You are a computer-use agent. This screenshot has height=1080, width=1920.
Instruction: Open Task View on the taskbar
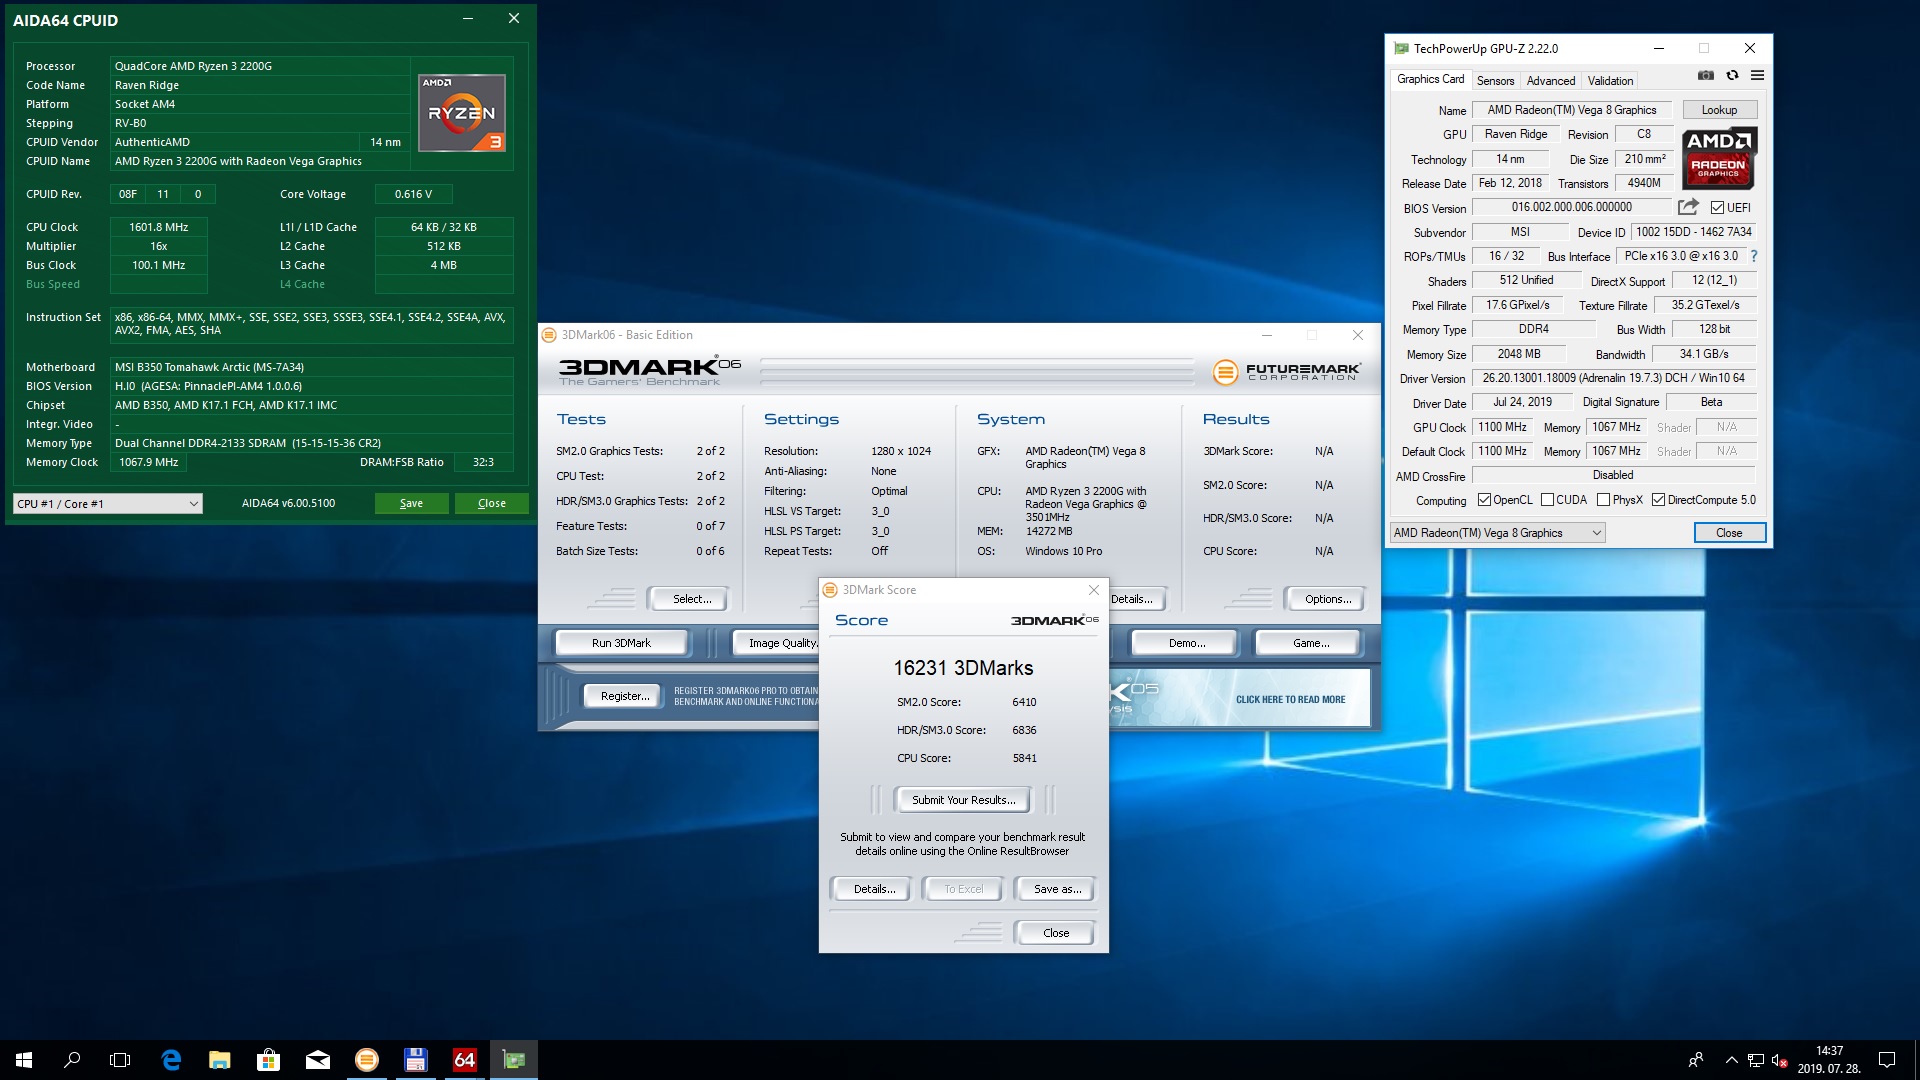pyautogui.click(x=120, y=1060)
